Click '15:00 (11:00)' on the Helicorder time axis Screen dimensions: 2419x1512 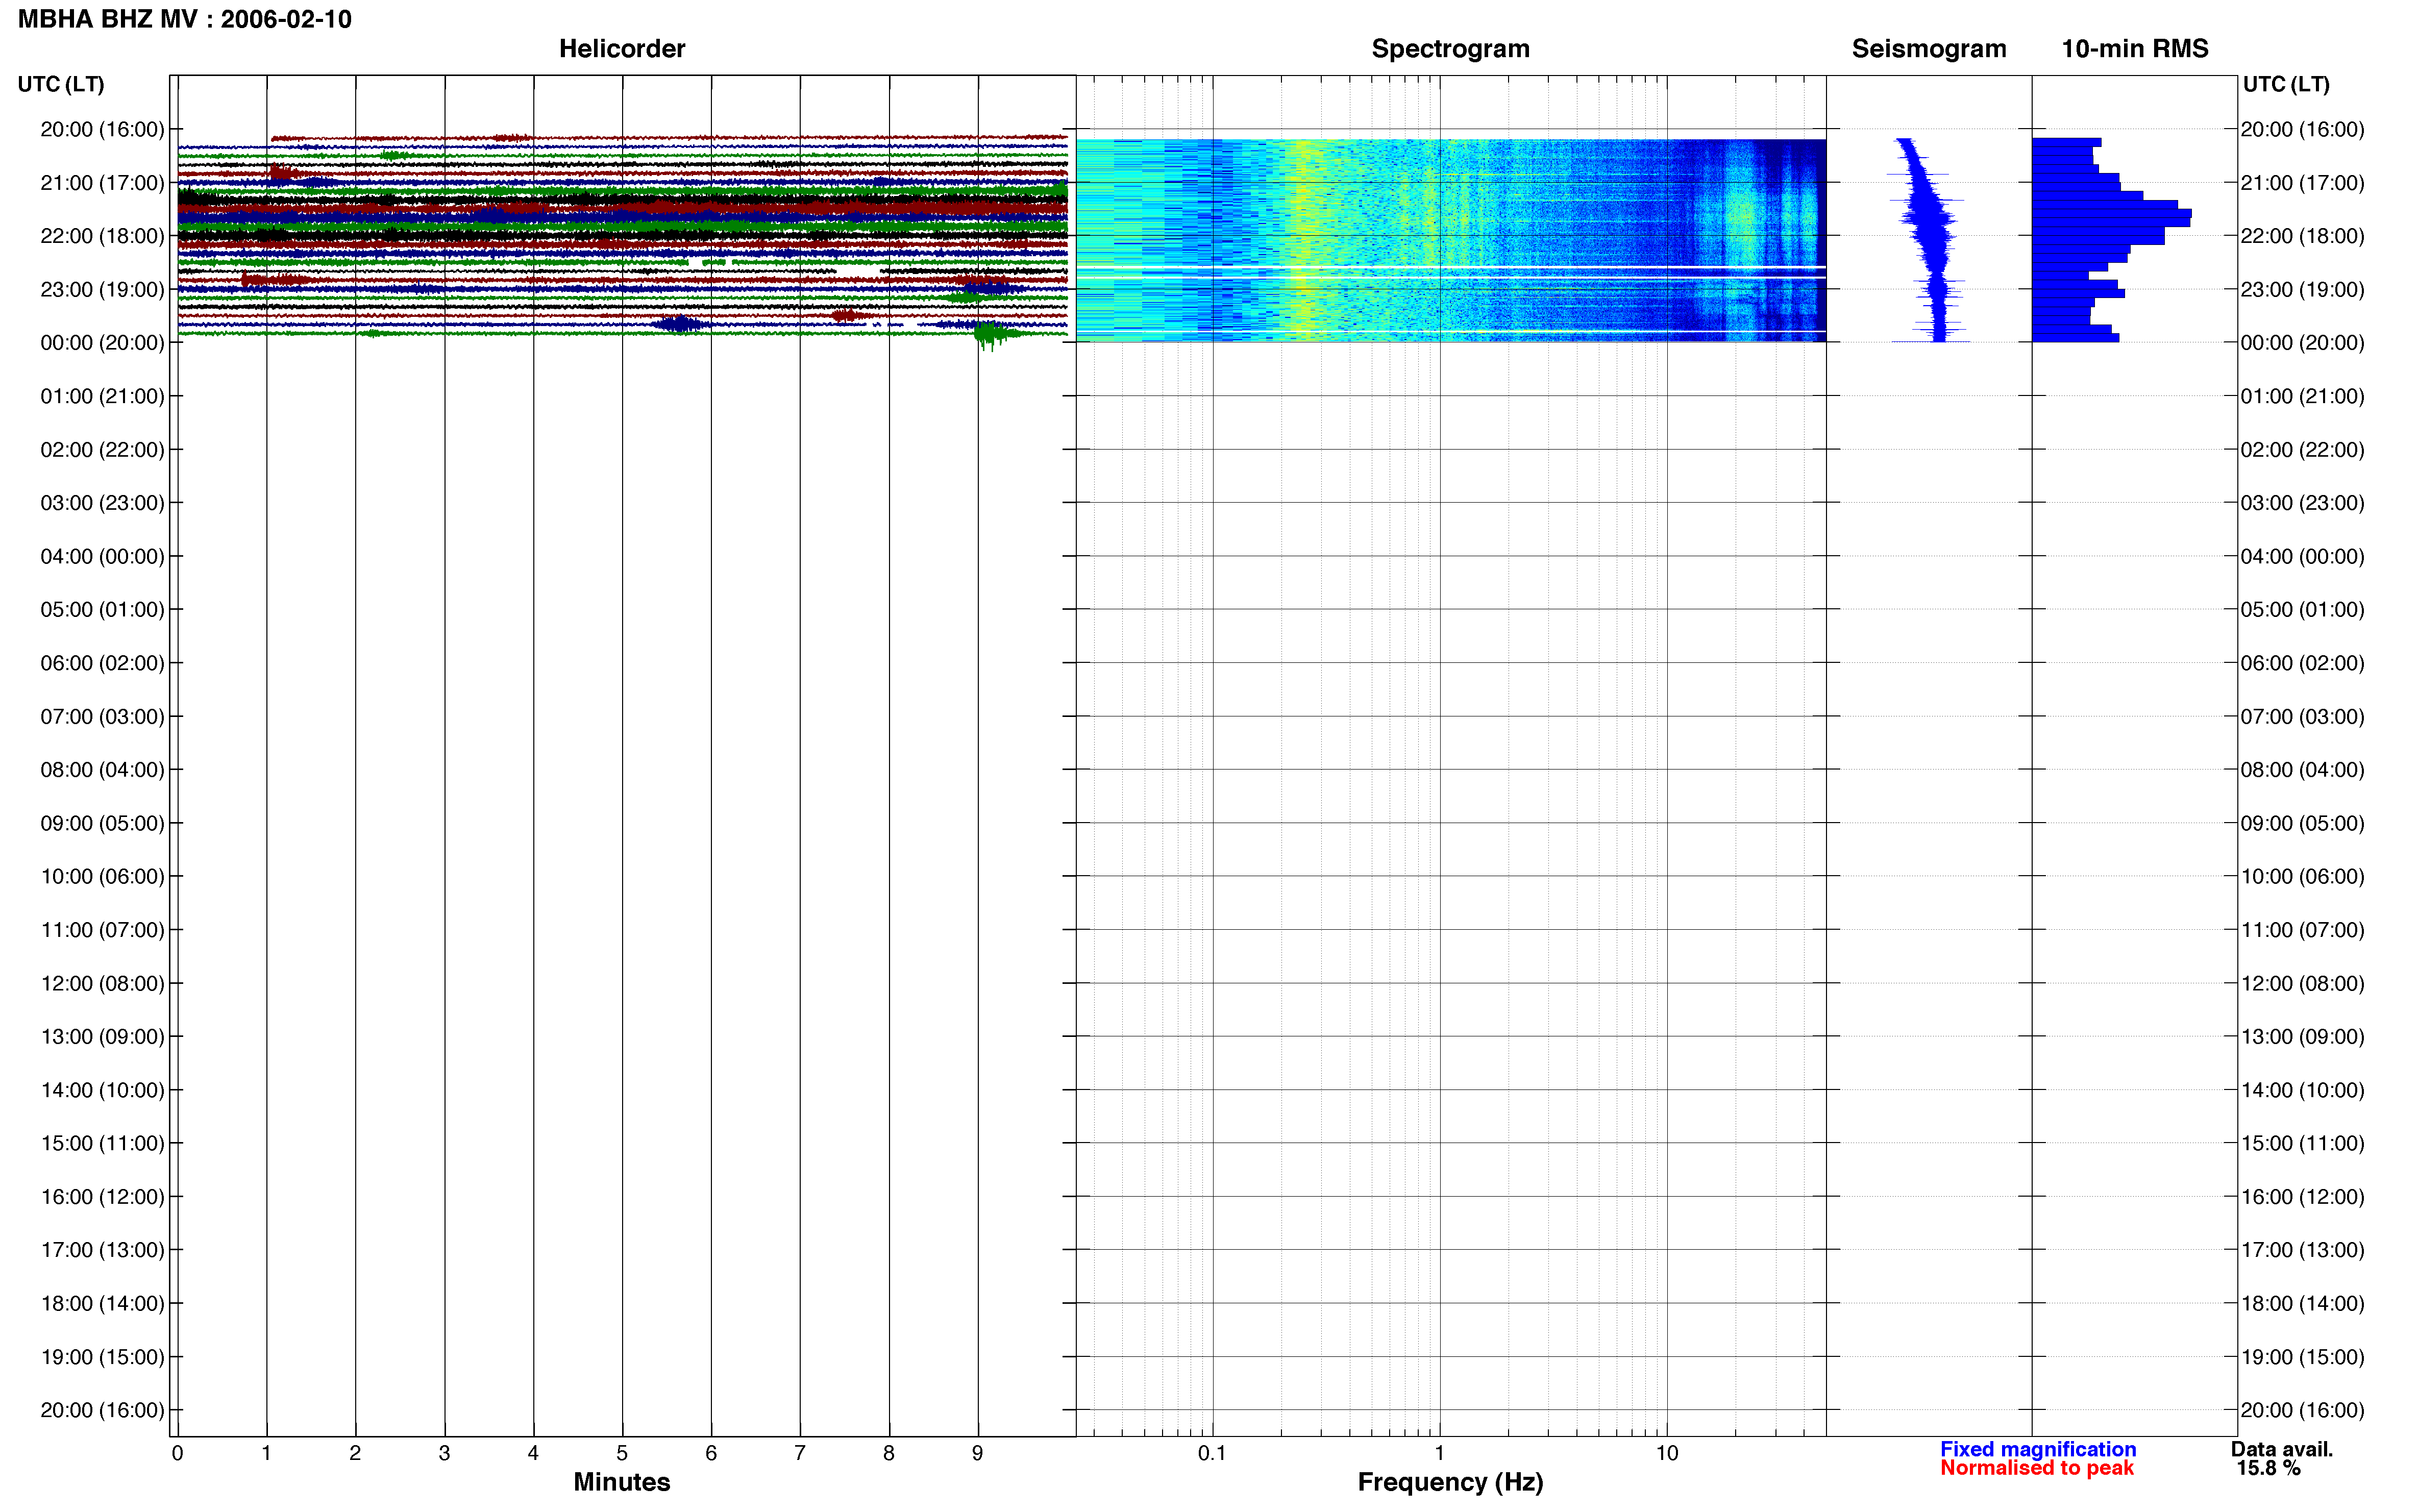coord(102,1144)
